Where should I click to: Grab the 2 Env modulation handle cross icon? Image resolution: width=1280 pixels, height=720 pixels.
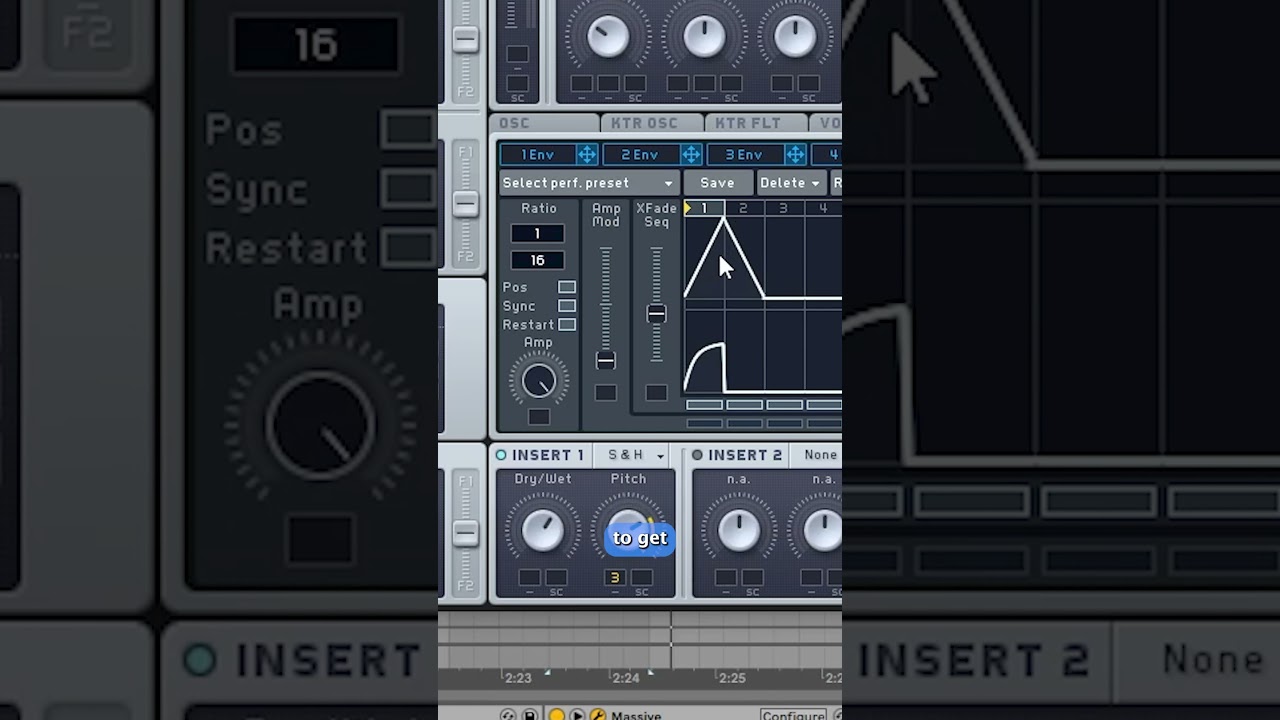click(x=691, y=155)
